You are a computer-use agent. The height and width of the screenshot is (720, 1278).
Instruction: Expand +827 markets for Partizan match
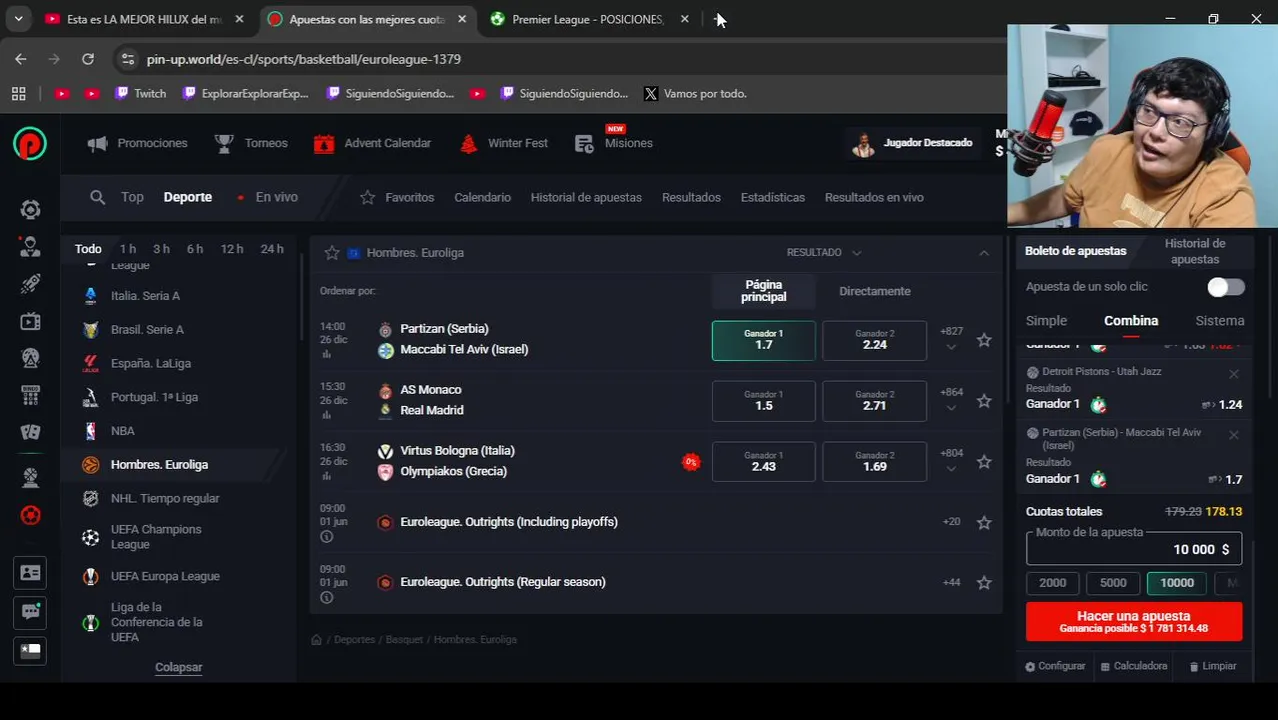click(x=951, y=339)
